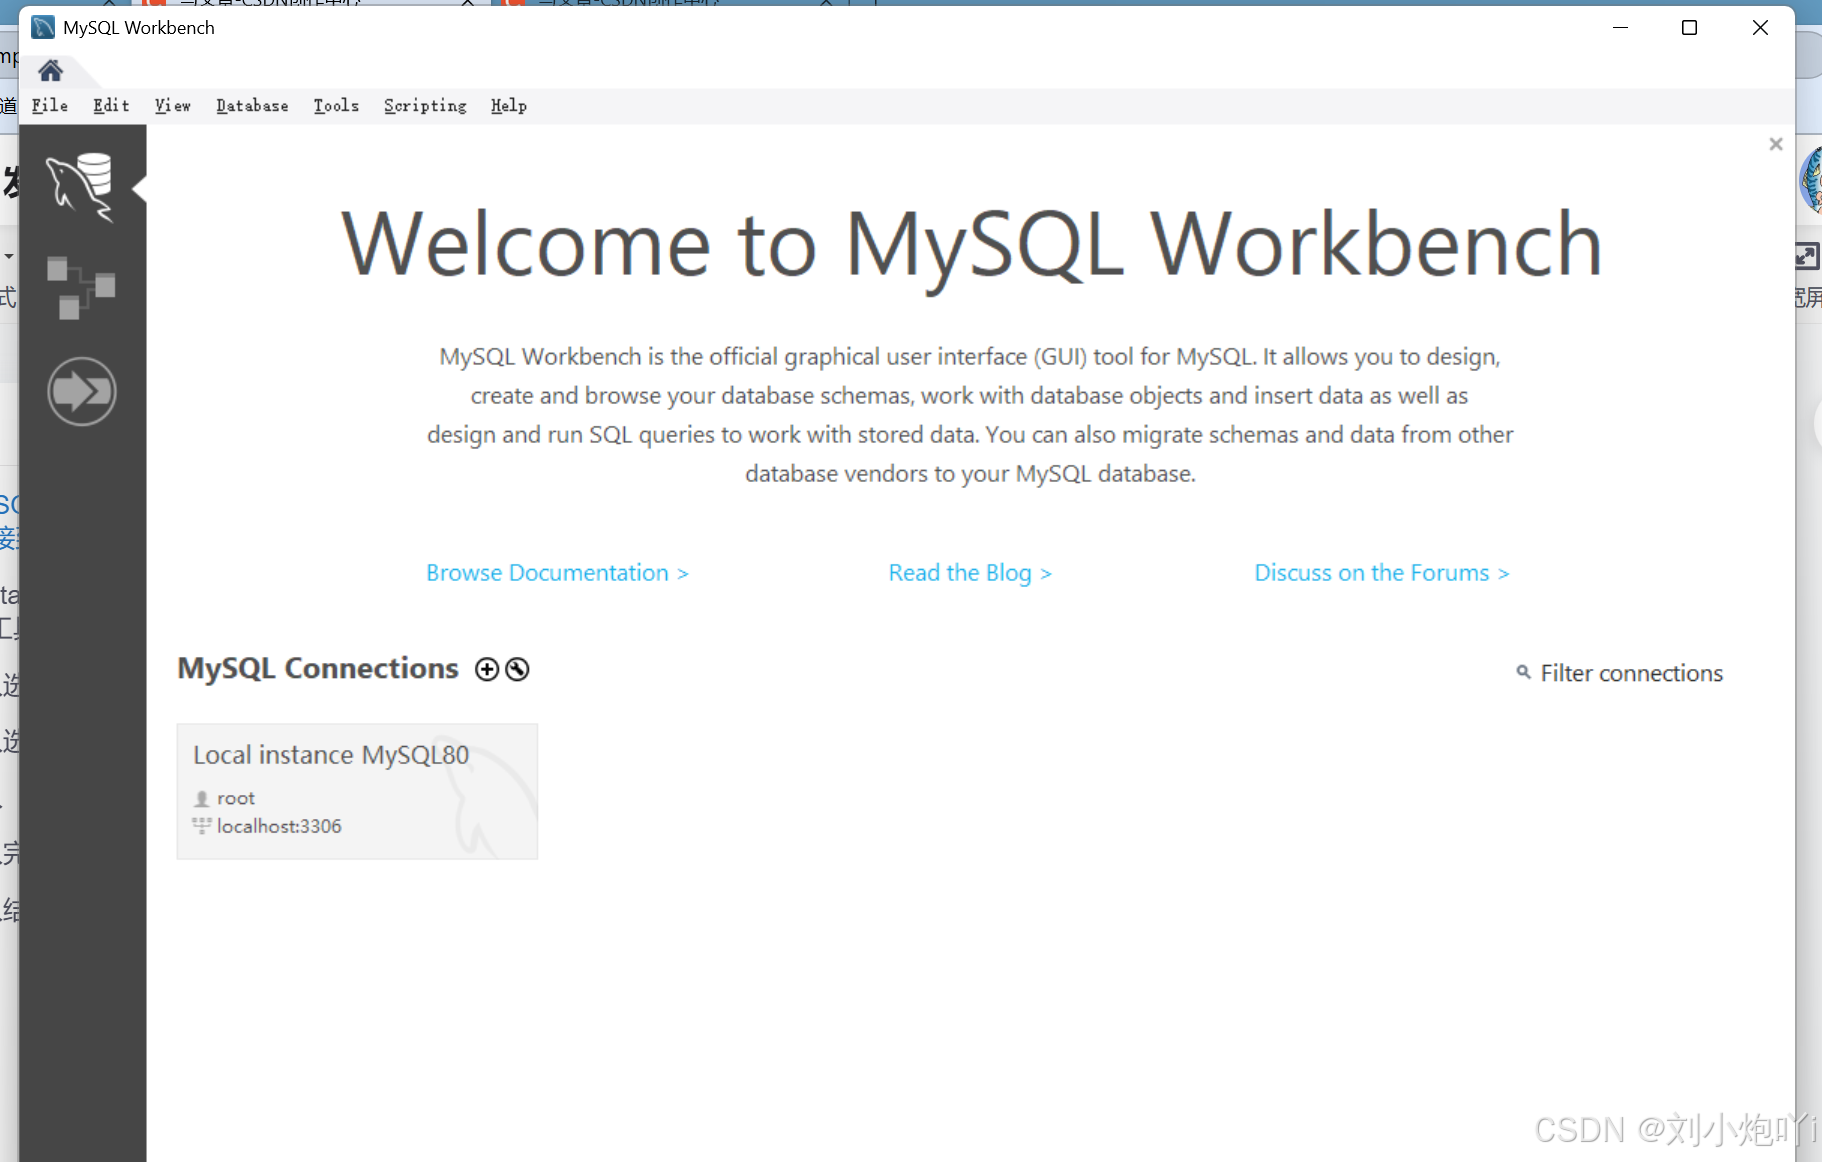Click the Discuss on the Forums link

click(x=1382, y=573)
